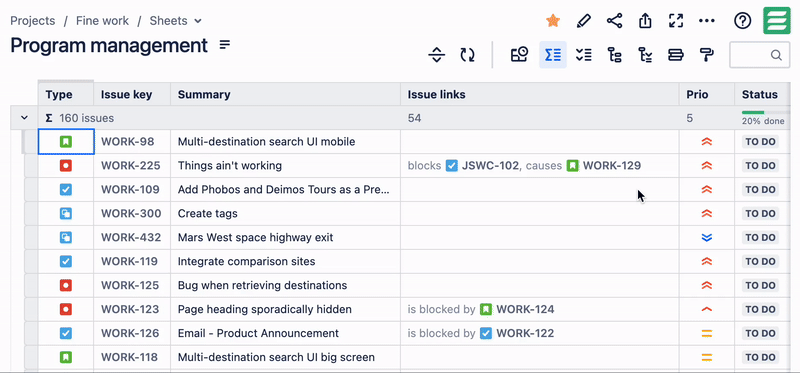Click the two-panel layout toolbar icon
The width and height of the screenshot is (800, 373).
point(676,55)
